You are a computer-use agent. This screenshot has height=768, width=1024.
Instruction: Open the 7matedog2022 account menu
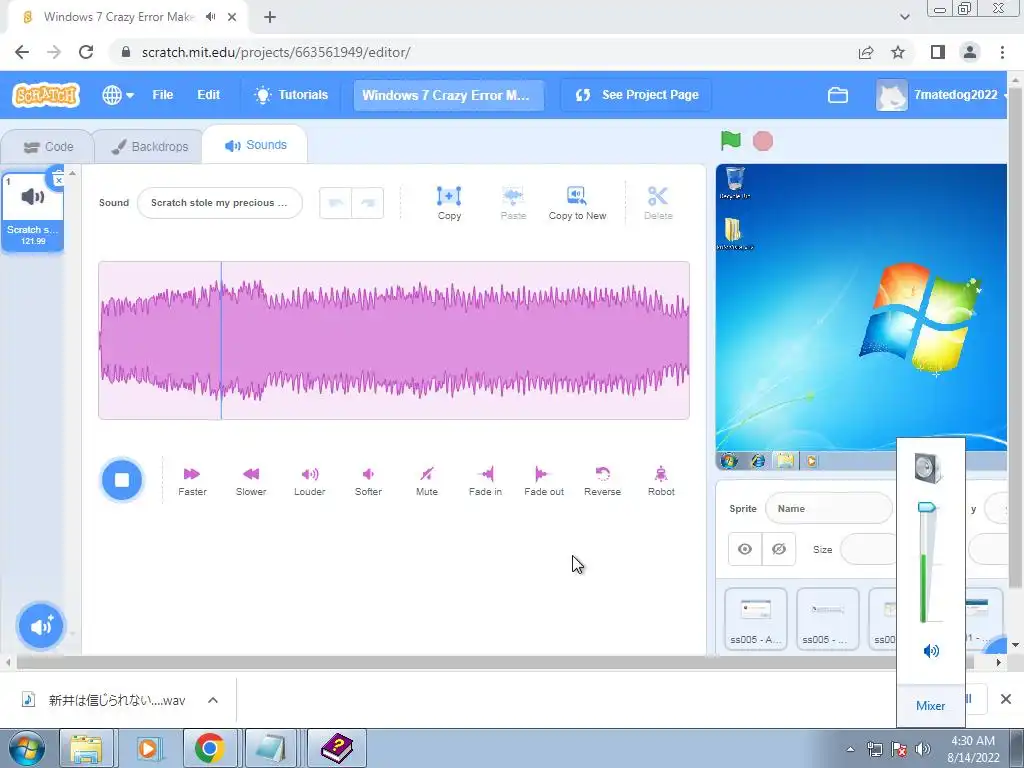coord(940,95)
